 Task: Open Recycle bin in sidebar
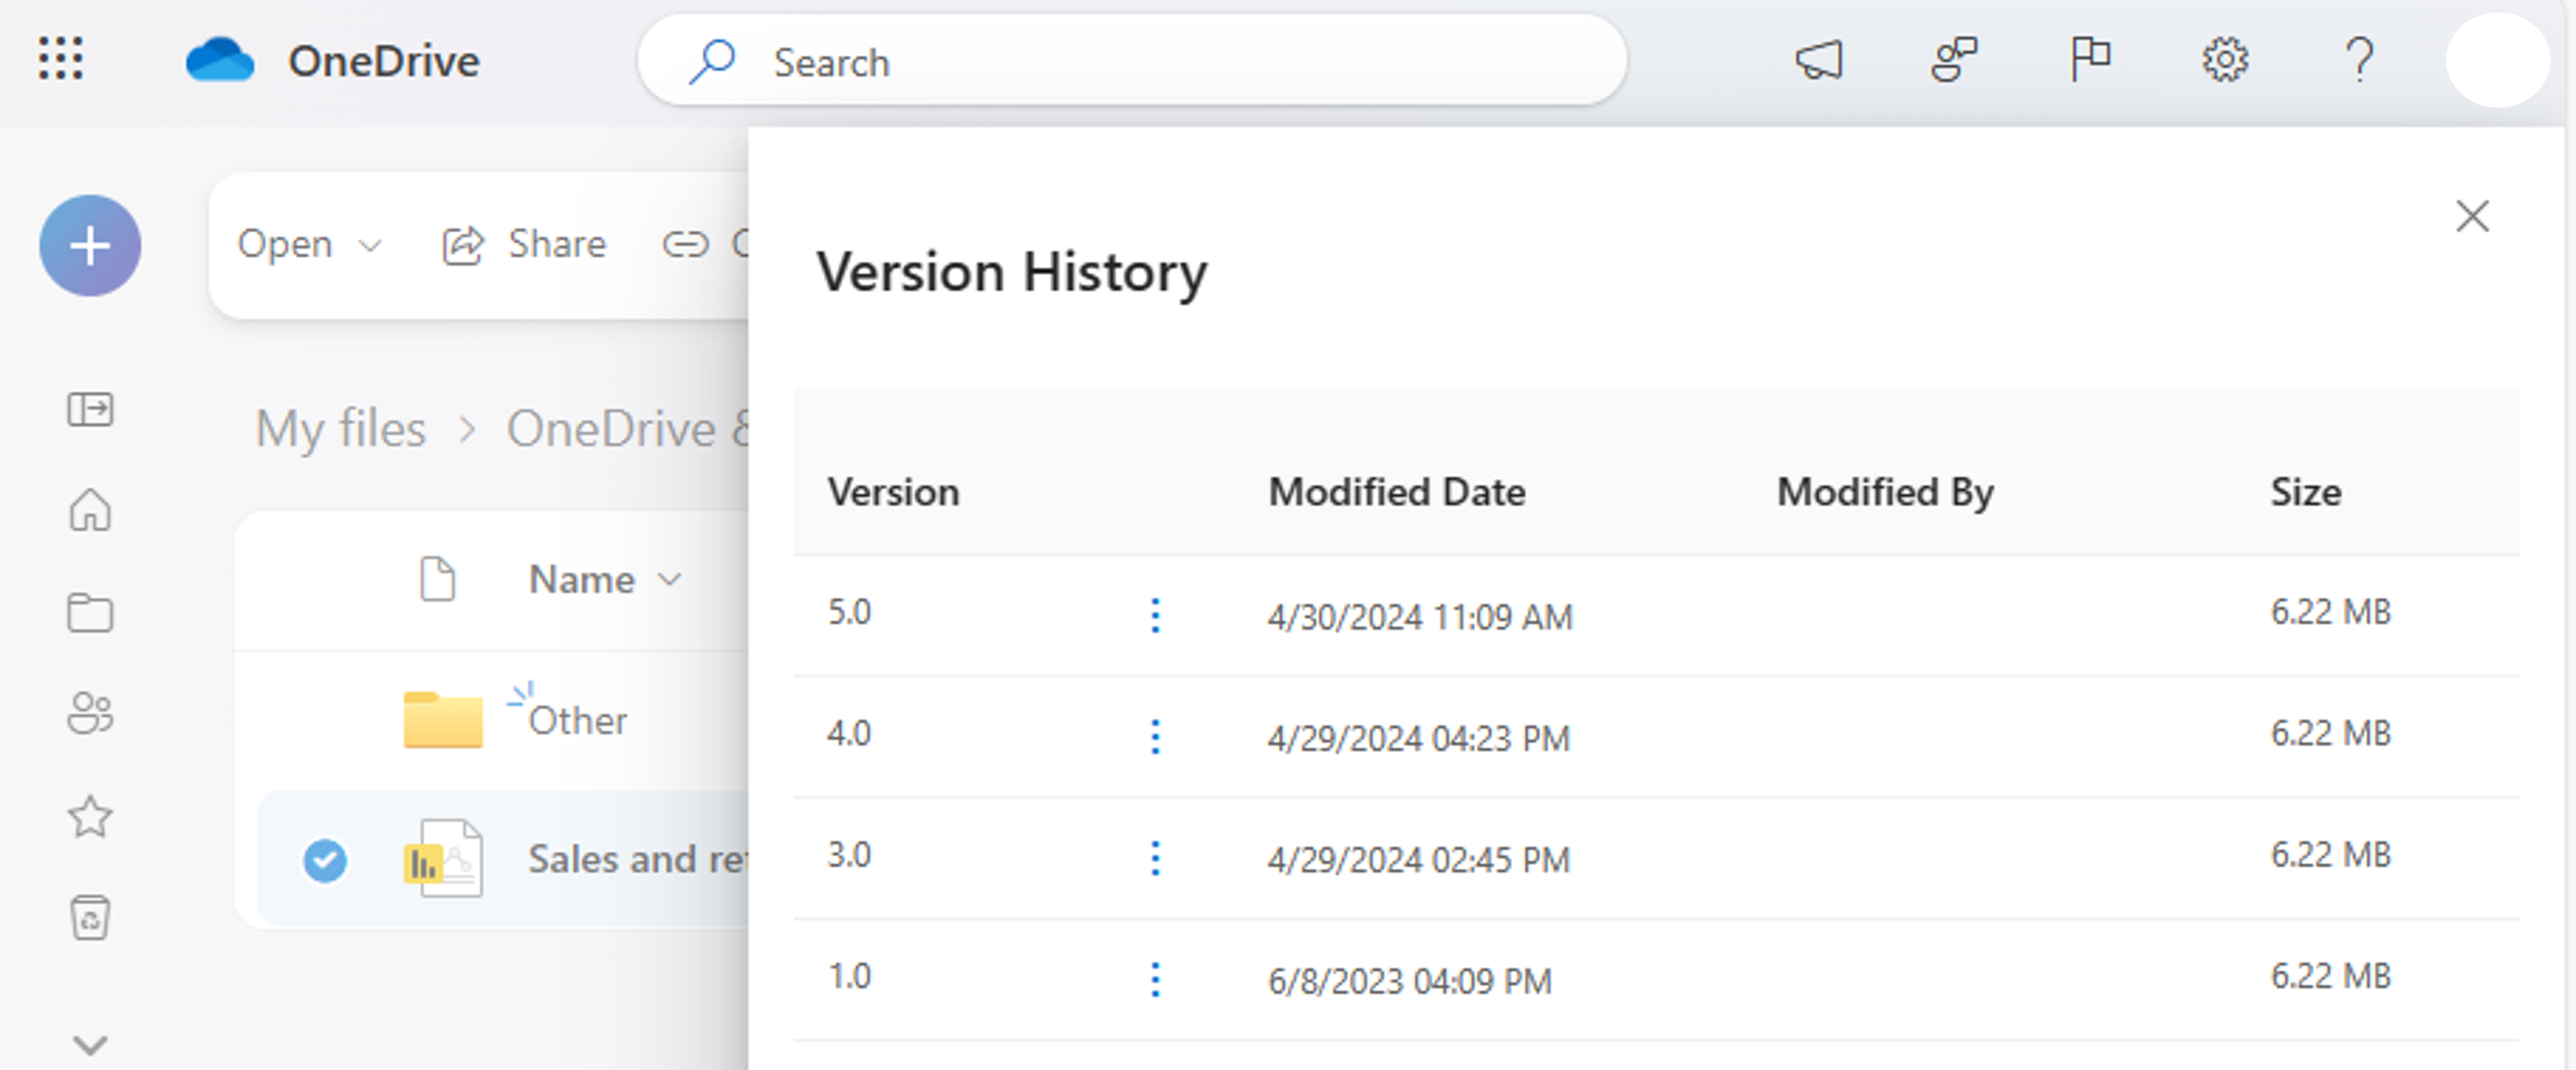[x=90, y=917]
